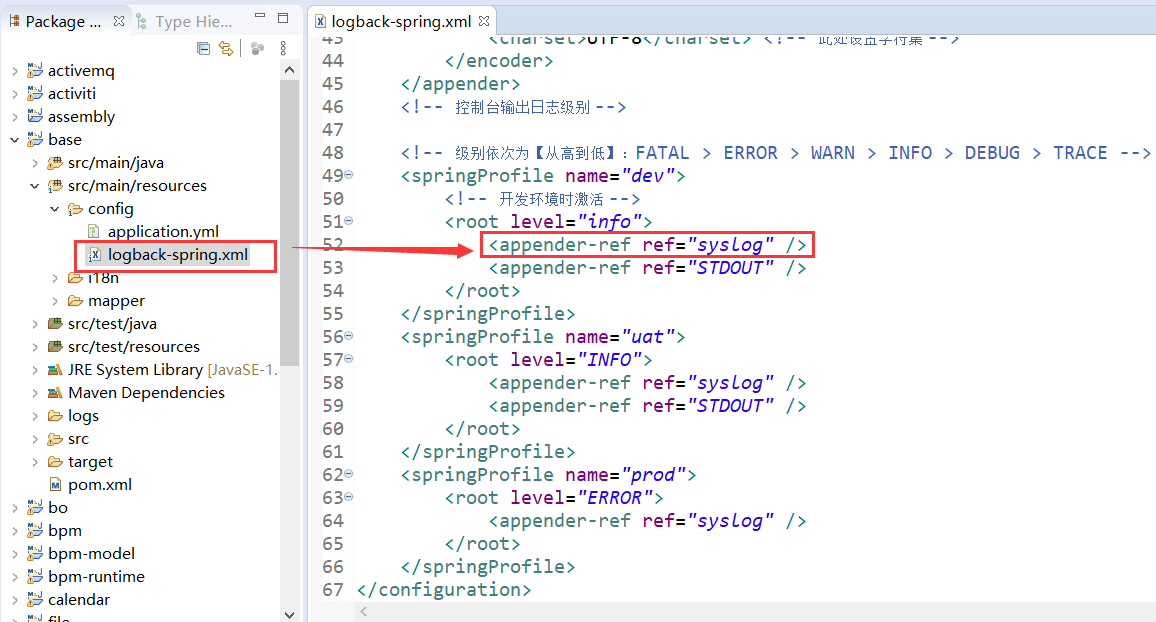The height and width of the screenshot is (622, 1156).
Task: Click editor horizontal scroll left arrow
Action: click(x=363, y=612)
